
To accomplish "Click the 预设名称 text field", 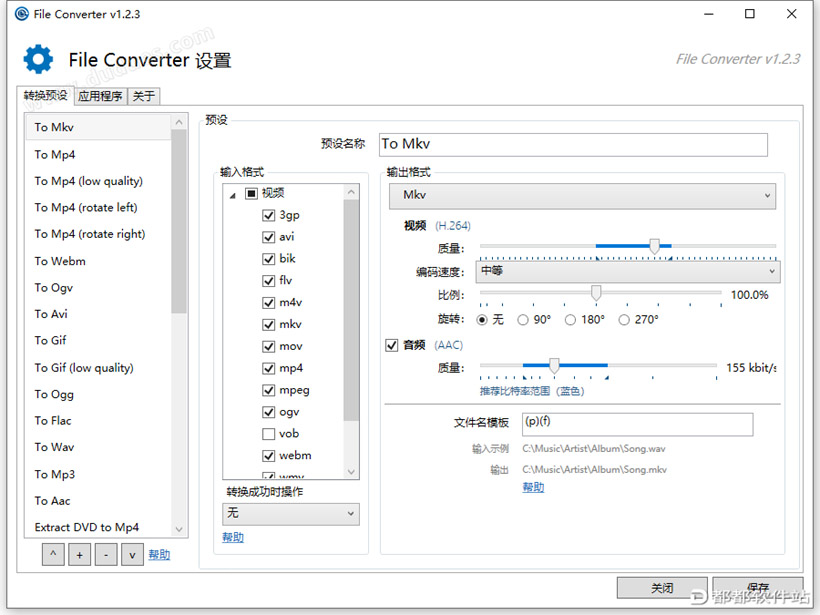I will coord(573,144).
